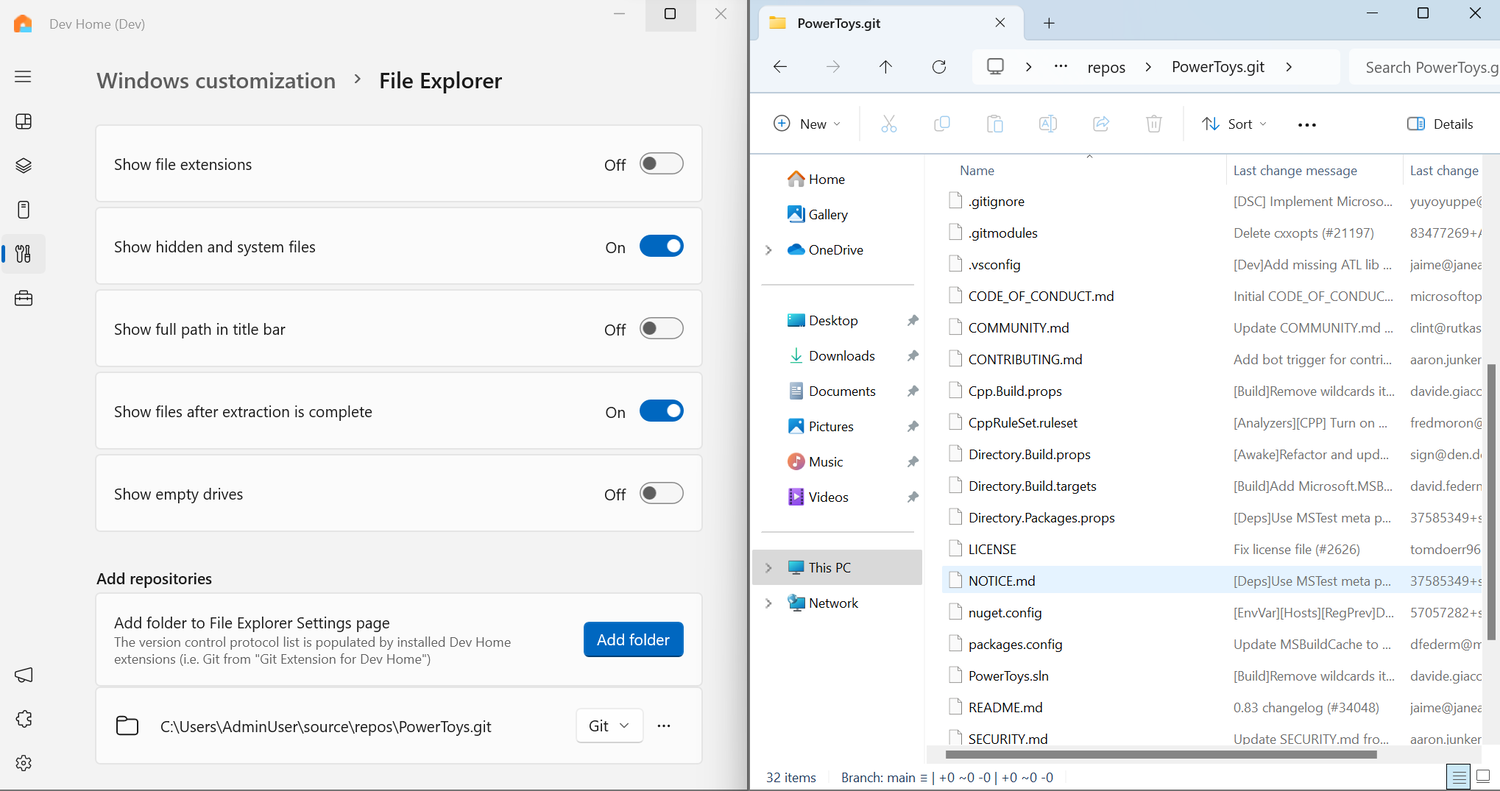Click the Share icon in the Explorer toolbar
The width and height of the screenshot is (1500, 791).
pyautogui.click(x=1101, y=124)
